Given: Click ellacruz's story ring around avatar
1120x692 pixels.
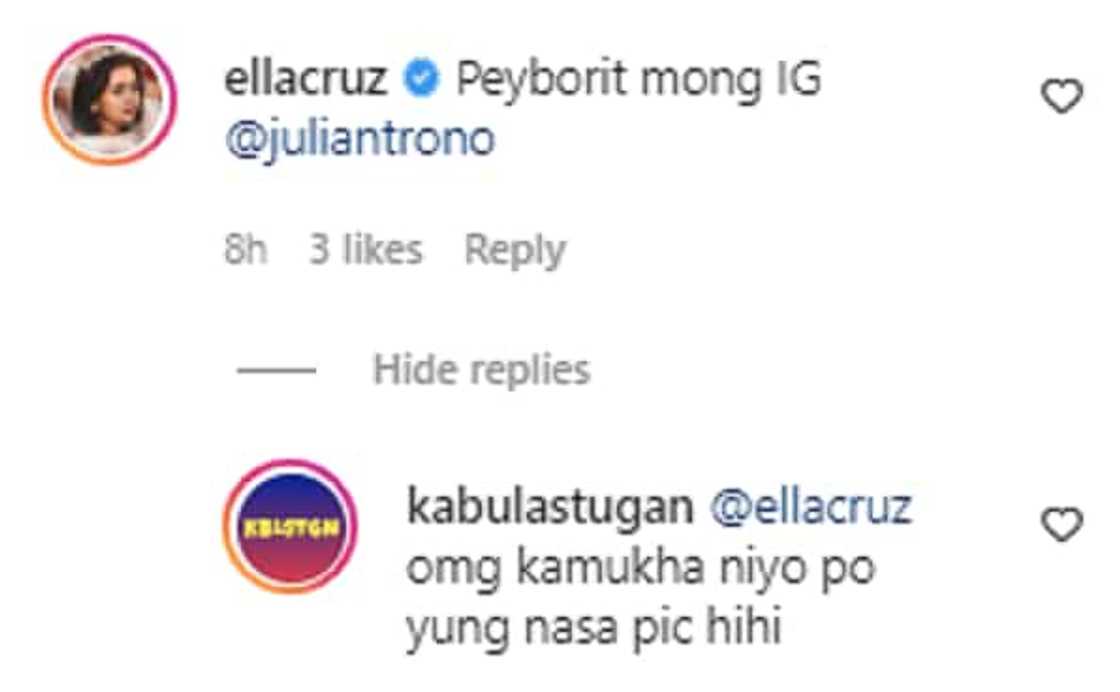Looking at the screenshot, I should pos(109,99).
